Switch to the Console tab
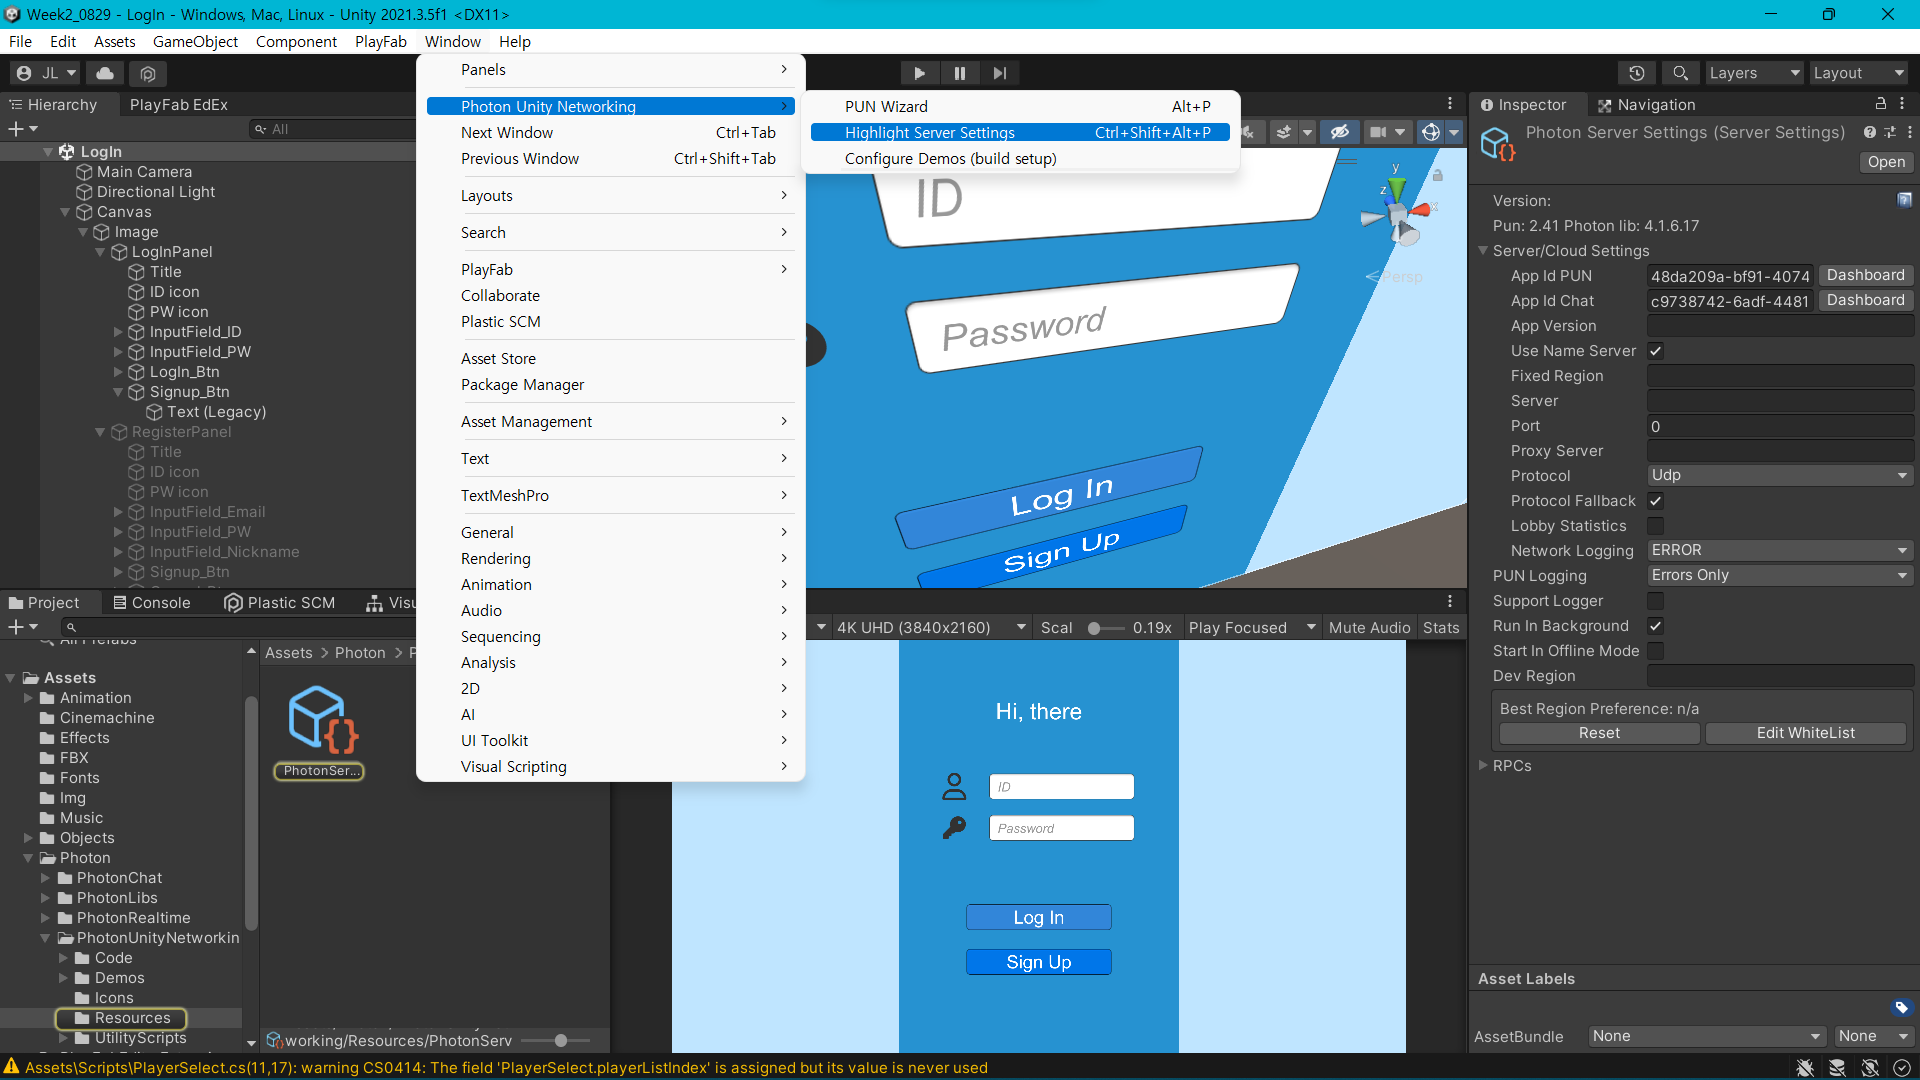Screen dimensions: 1920x1080 (x=151, y=603)
